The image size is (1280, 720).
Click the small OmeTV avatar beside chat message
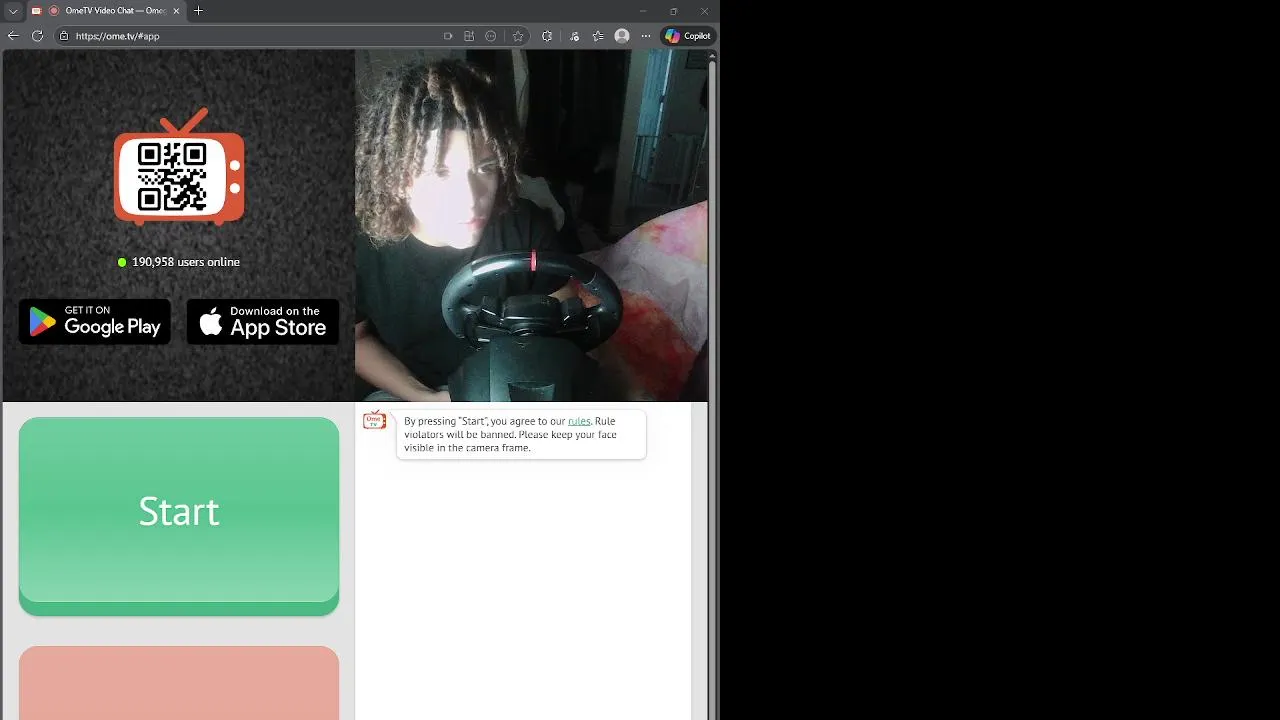374,420
